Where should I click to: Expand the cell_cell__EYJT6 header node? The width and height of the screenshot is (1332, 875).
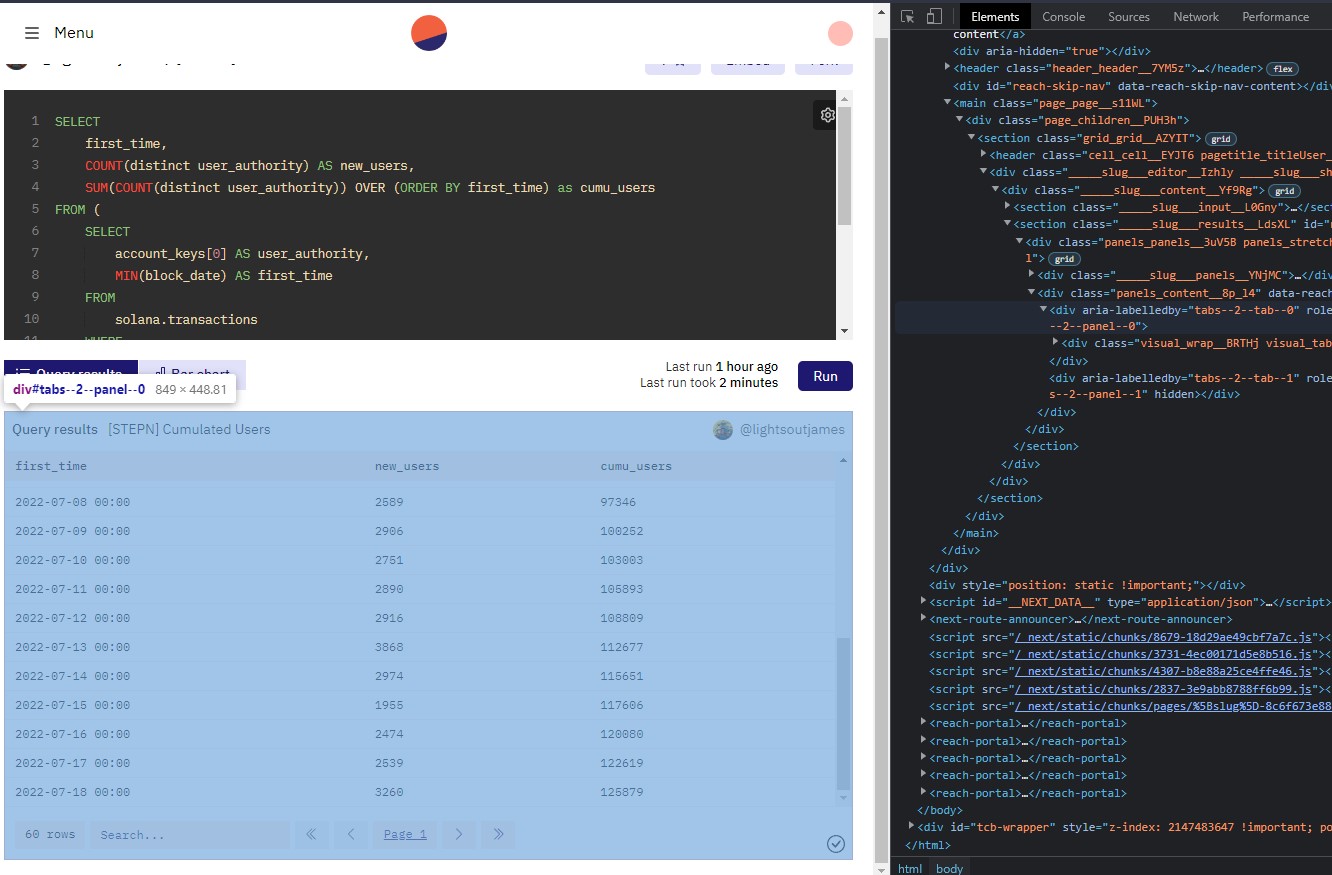pyautogui.click(x=983, y=155)
